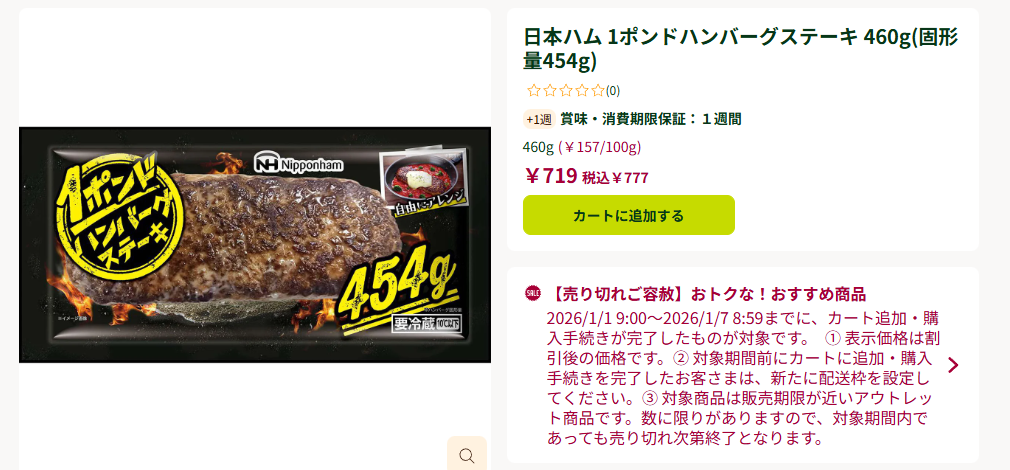Select the fourth rating star
This screenshot has height=470, width=1010.
(x=582, y=91)
